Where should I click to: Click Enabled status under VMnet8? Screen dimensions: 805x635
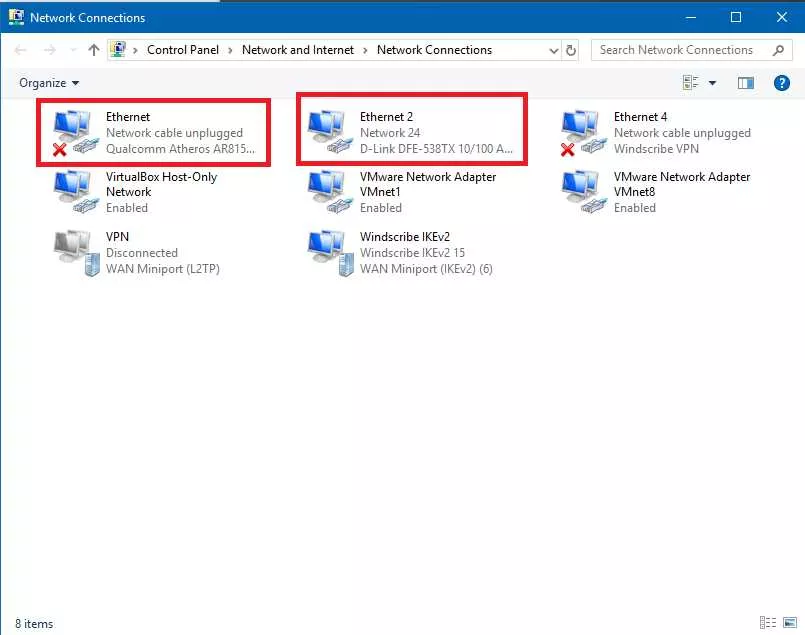coord(635,208)
